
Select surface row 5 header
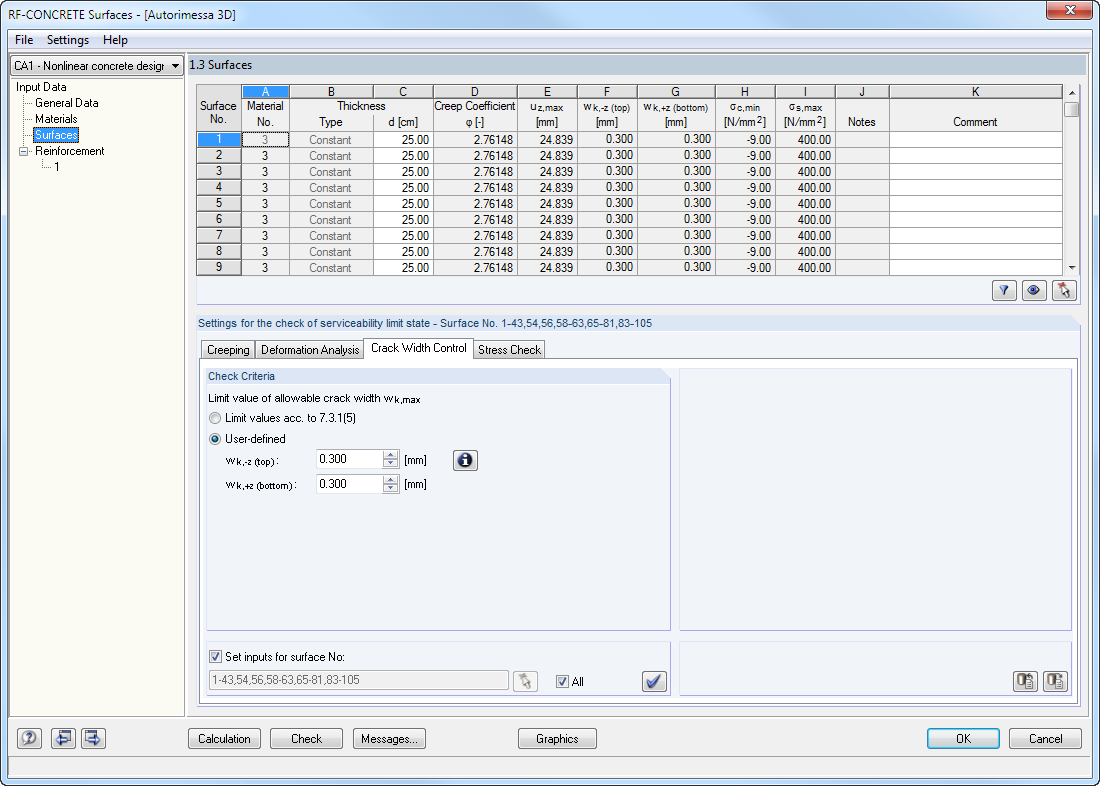(x=219, y=204)
